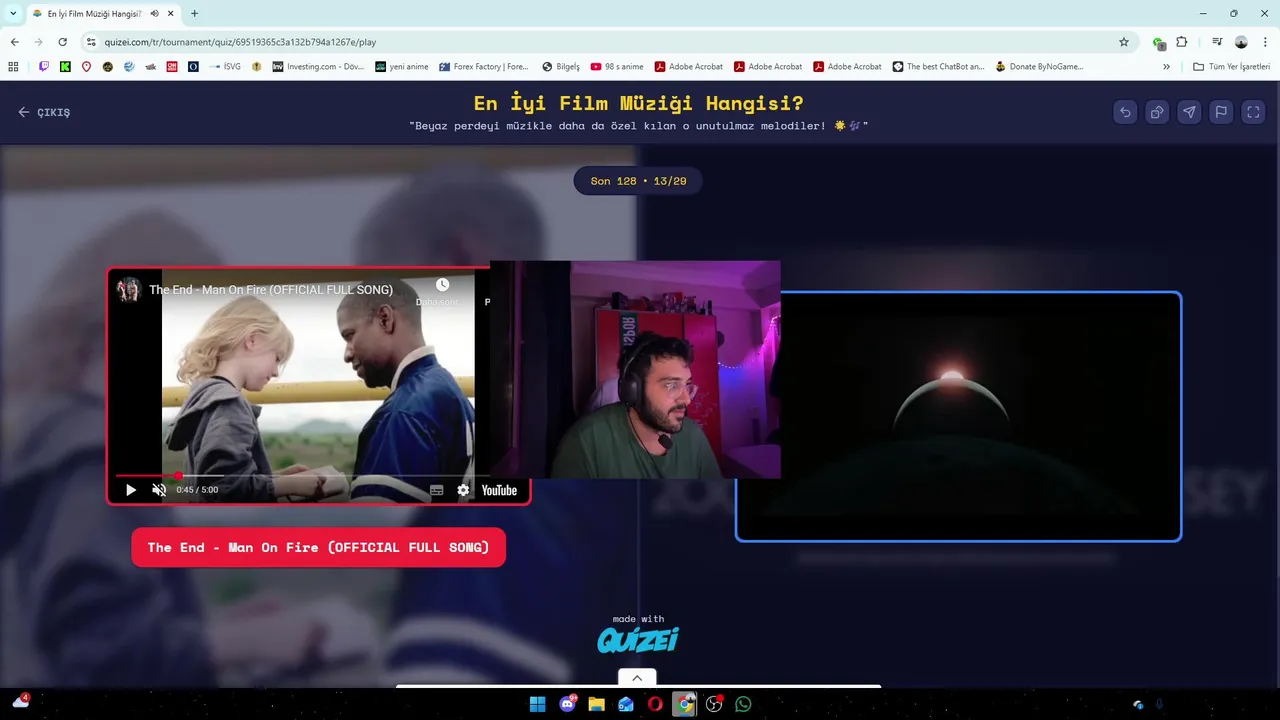Open the Twitch bookmark icon
This screenshot has width=1280, height=720.
point(43,67)
